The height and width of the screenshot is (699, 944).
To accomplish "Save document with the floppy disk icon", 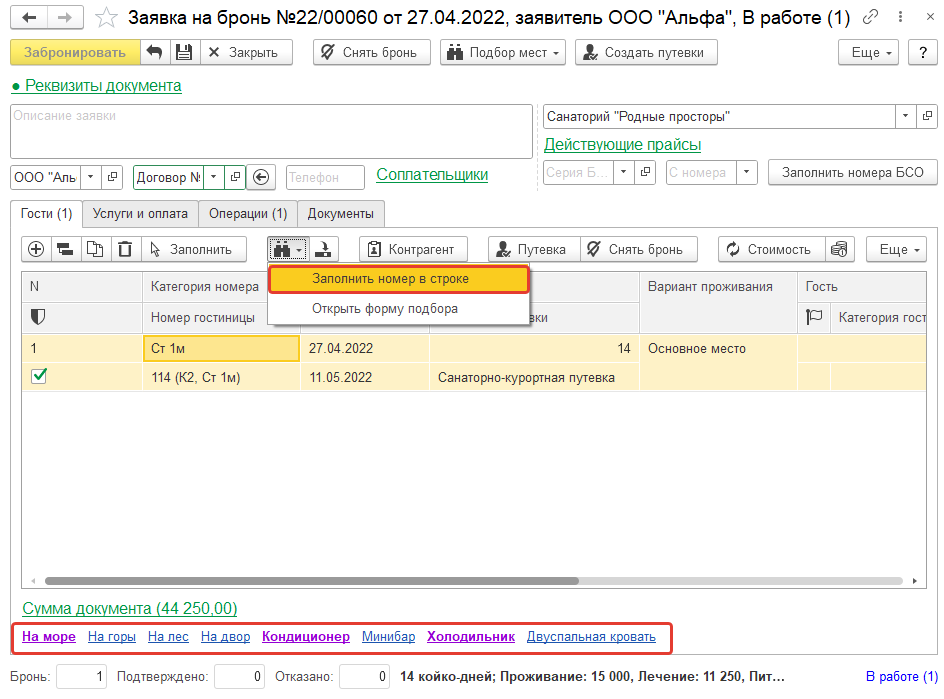I will [x=184, y=52].
